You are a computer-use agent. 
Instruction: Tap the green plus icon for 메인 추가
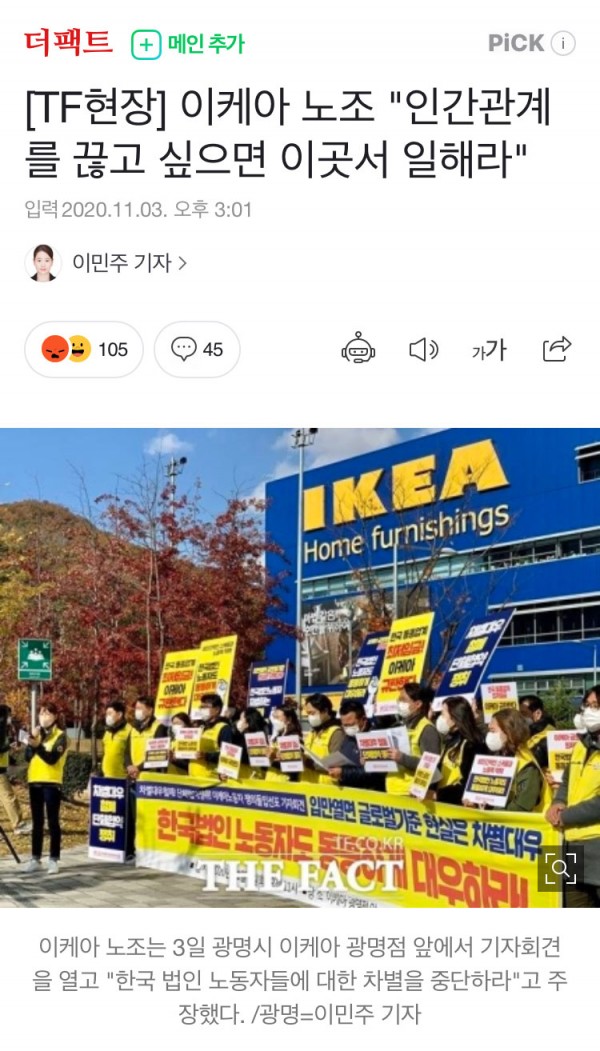(146, 44)
